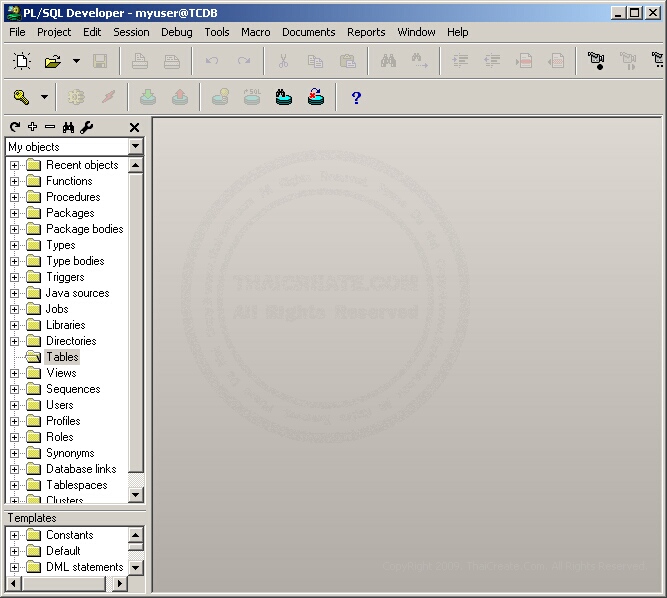Click the Save floppy disk icon
This screenshot has height=598, width=667.
pos(100,61)
